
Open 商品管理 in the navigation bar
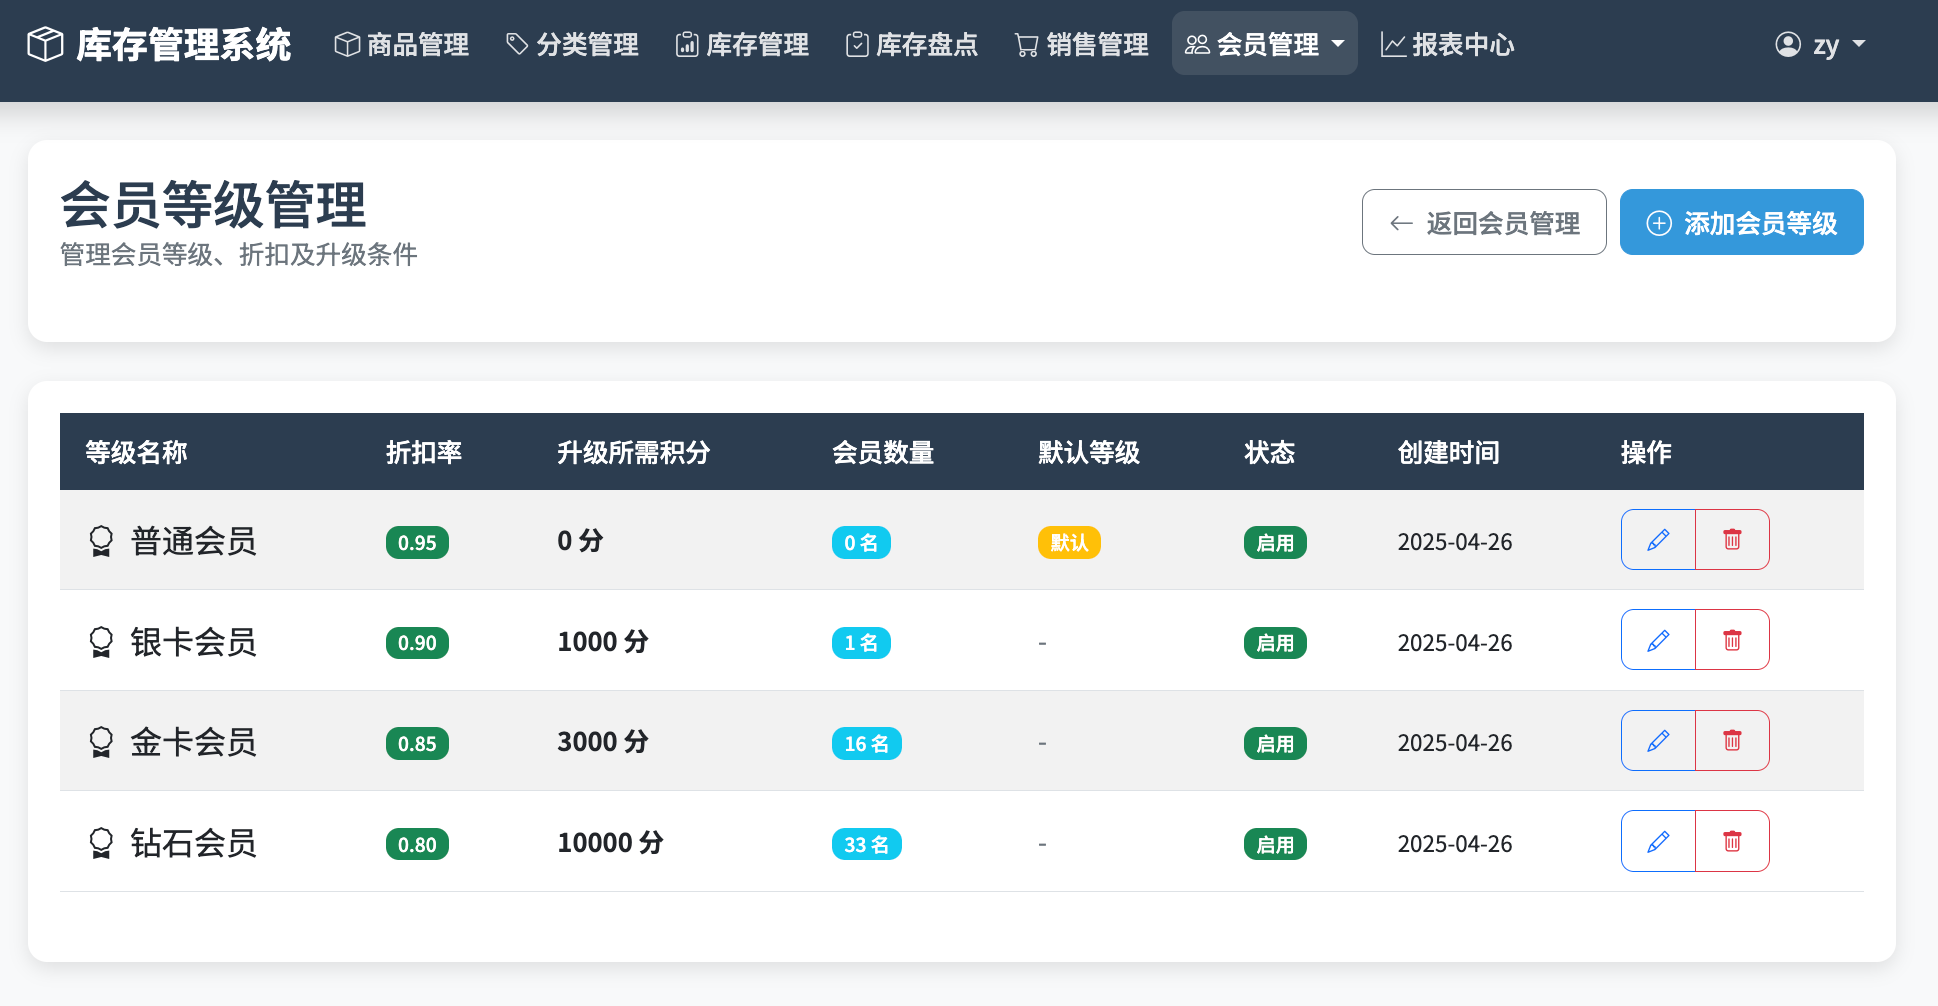(x=402, y=45)
